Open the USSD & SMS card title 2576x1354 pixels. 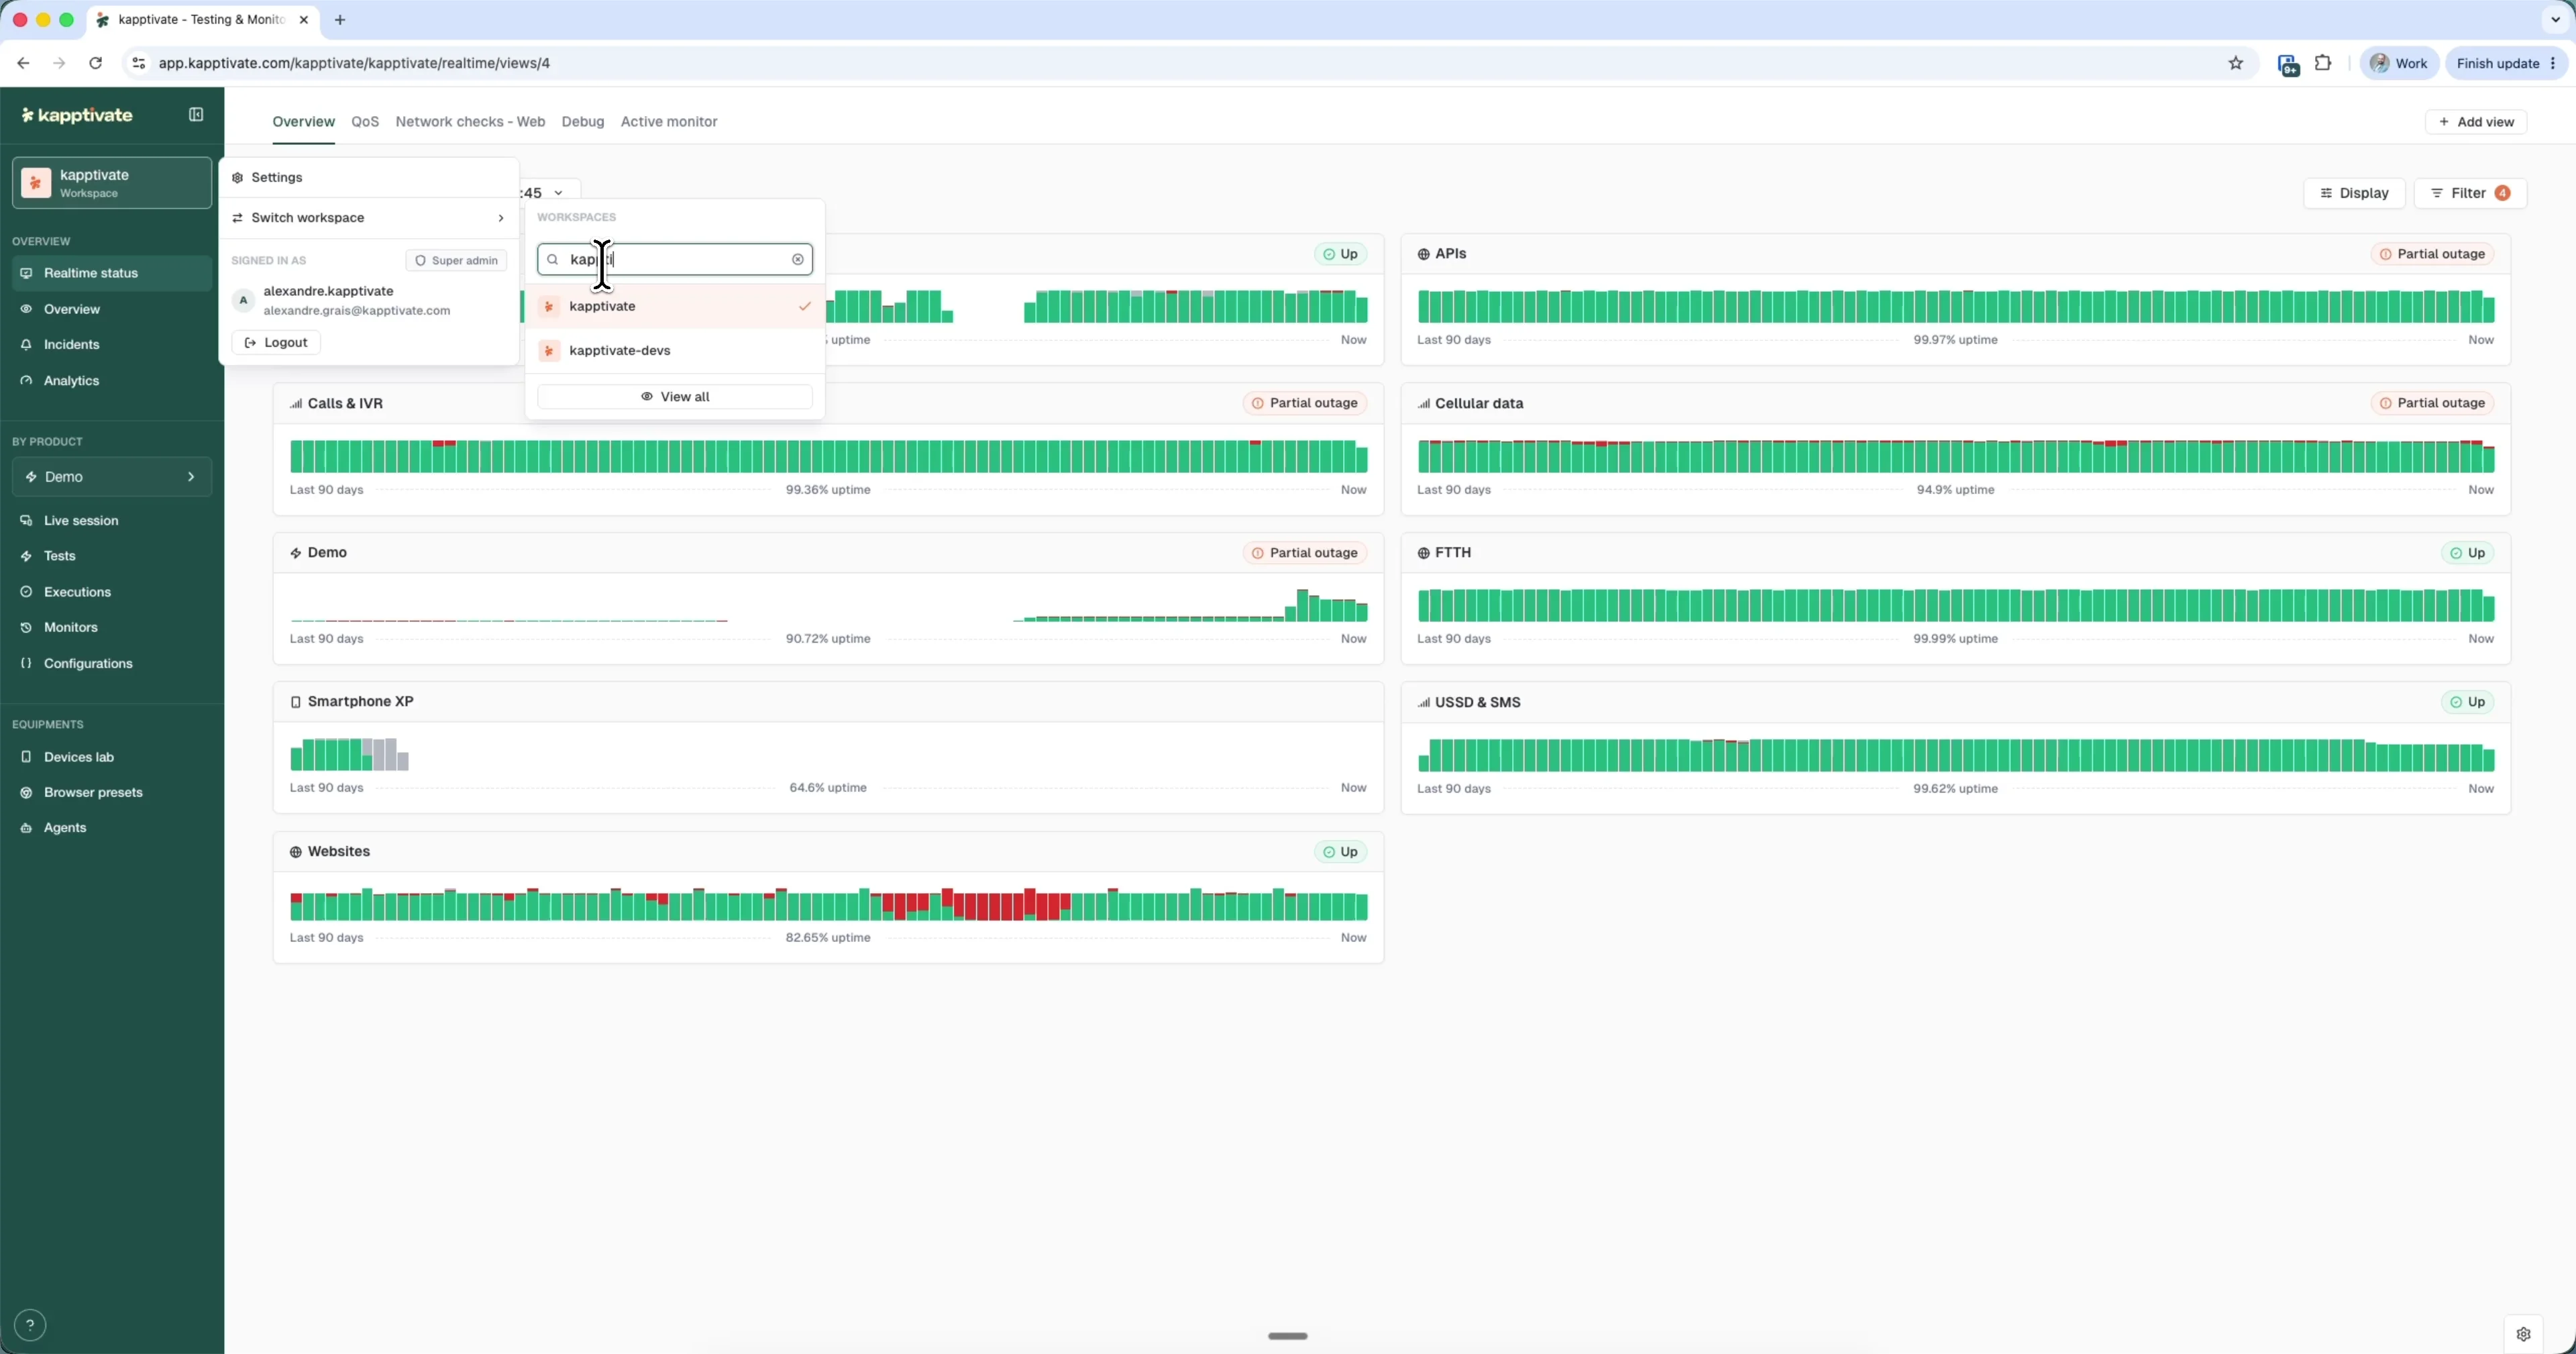[1477, 703]
